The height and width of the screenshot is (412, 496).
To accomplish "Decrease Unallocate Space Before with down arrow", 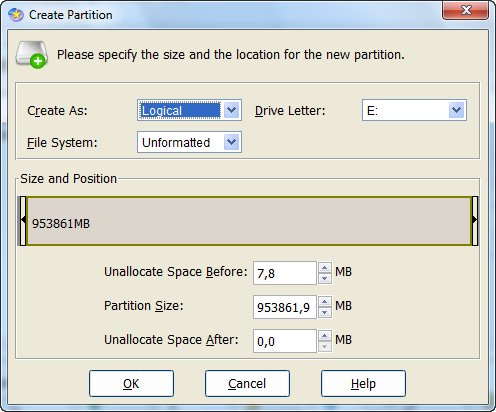I will click(325, 278).
